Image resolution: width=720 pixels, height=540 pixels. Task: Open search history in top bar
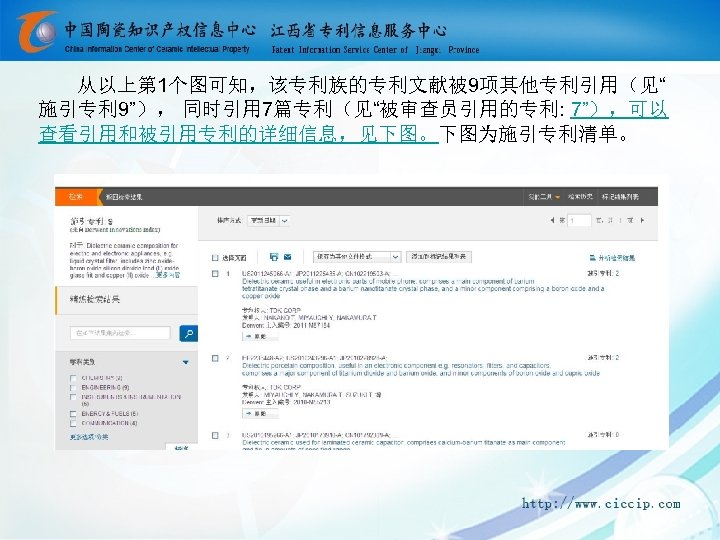coord(580,197)
